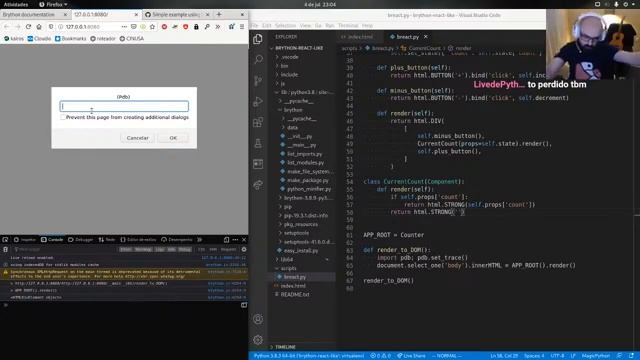
Task: Click Live Share in the status bar
Action: 411,356
